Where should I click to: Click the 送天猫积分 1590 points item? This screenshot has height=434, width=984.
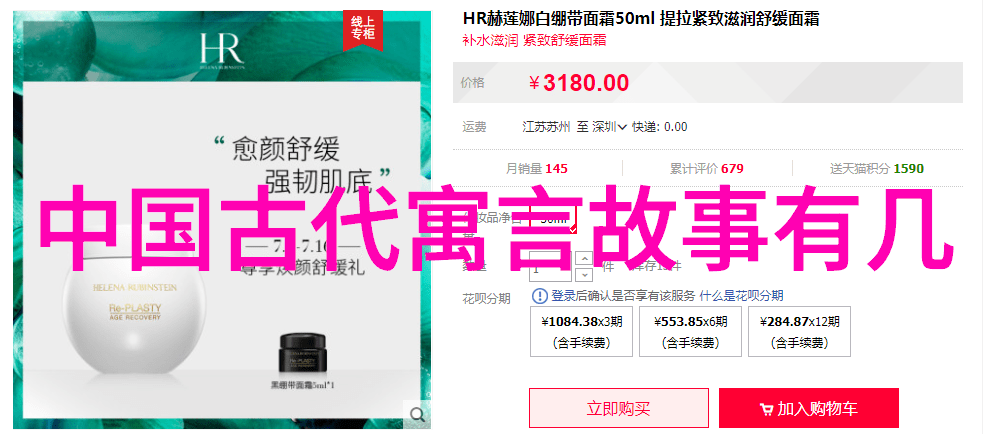pyautogui.click(x=877, y=168)
